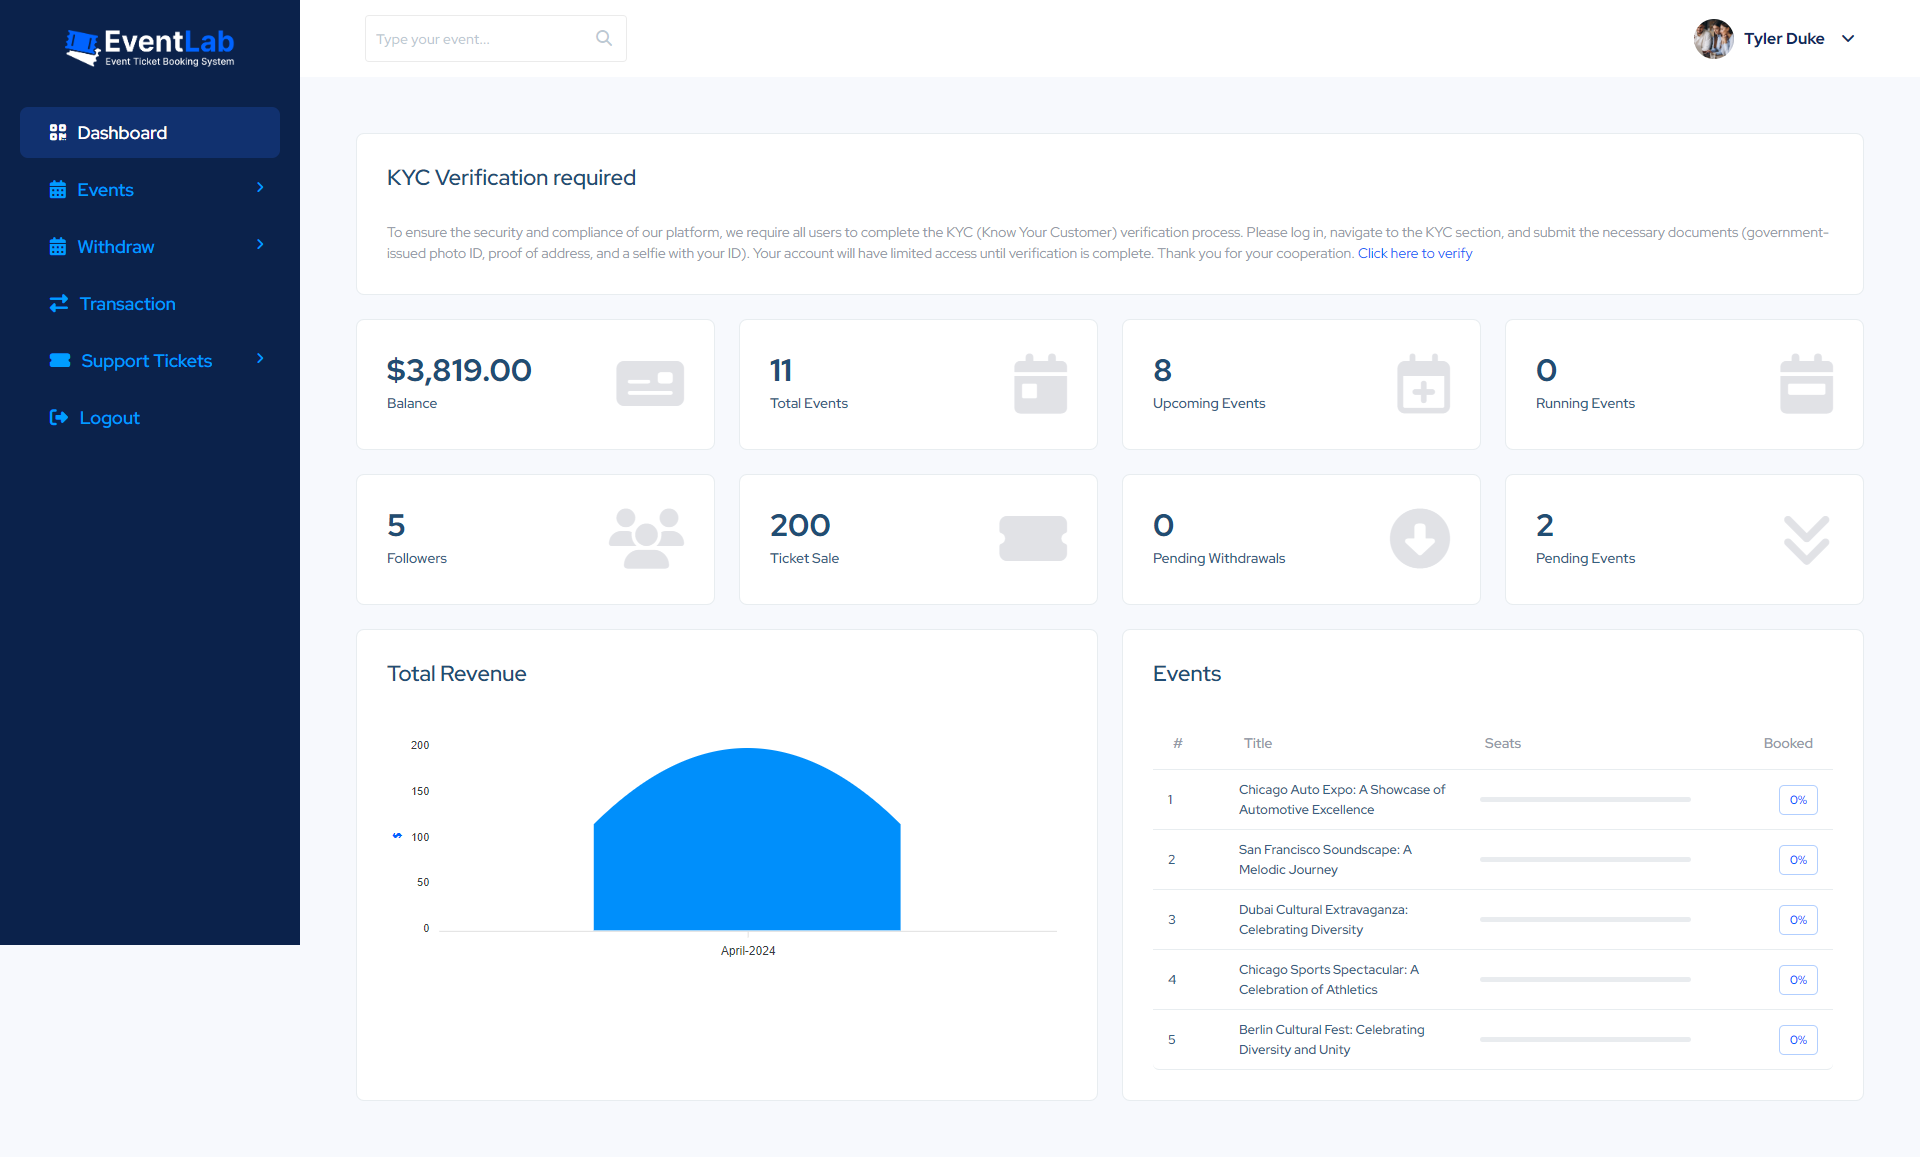Expand the Support Tickets submenu
The image size is (1920, 1157).
pyautogui.click(x=259, y=359)
